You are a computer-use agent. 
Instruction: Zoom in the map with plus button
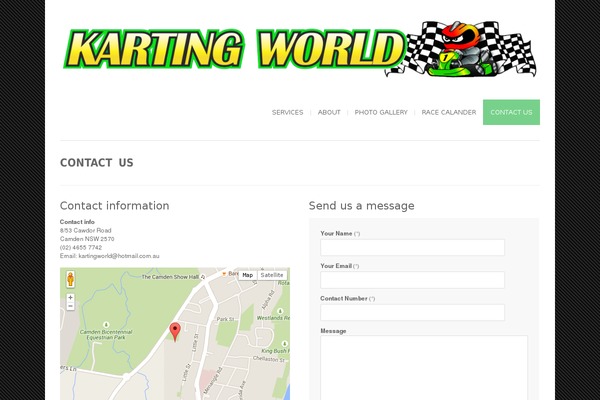(70, 297)
